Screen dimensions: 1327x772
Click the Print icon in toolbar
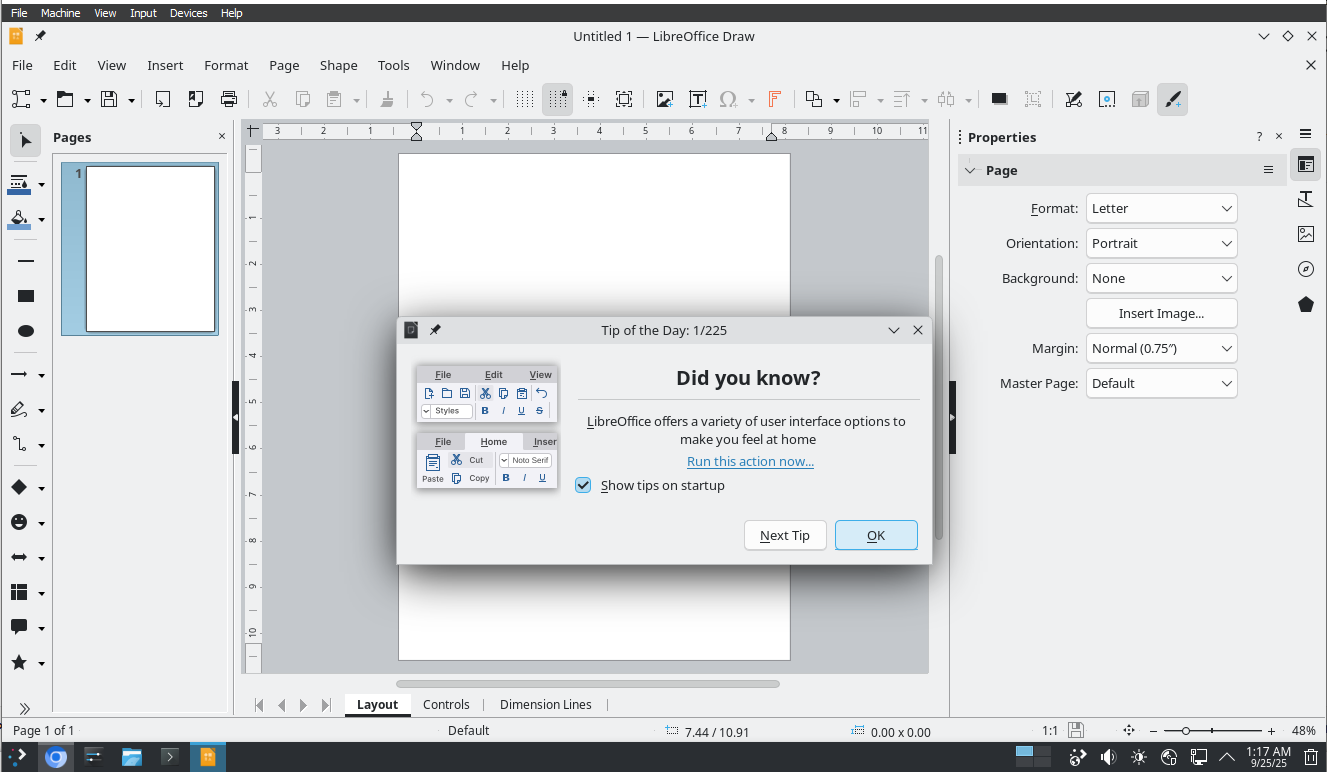pos(229,99)
